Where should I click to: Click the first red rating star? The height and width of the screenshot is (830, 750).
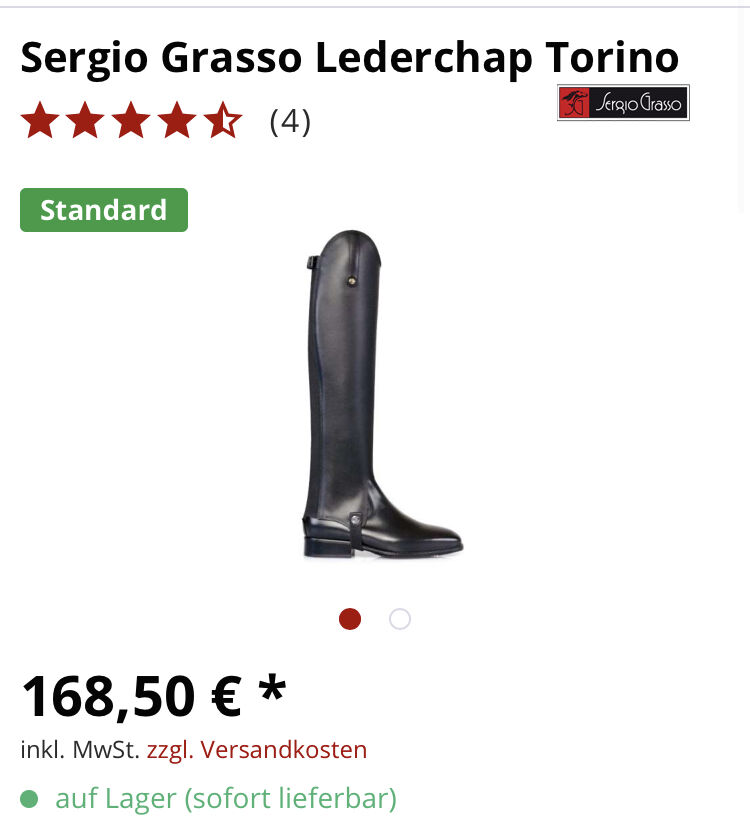[x=40, y=121]
